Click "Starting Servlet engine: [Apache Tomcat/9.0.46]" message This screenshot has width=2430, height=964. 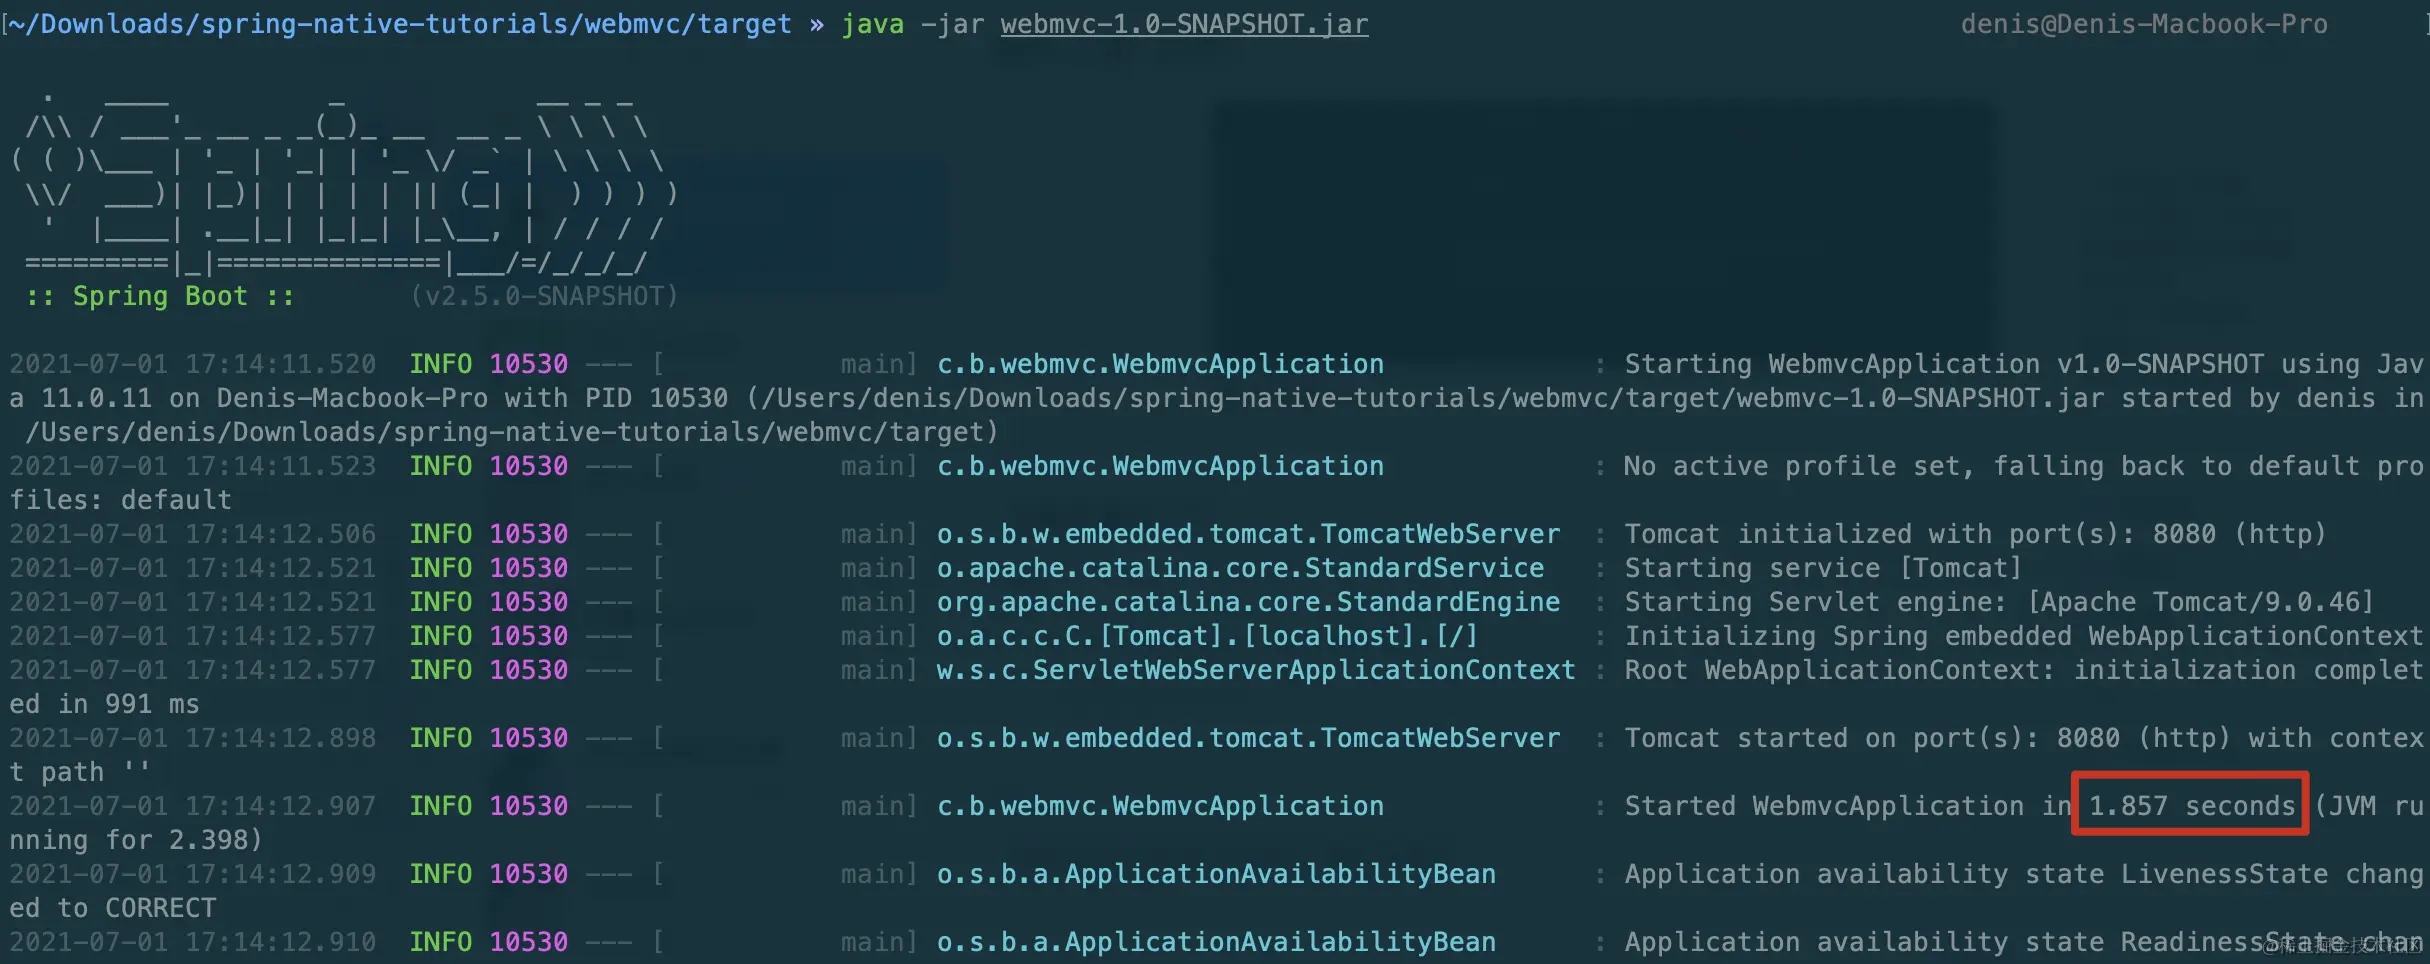coord(1999,602)
